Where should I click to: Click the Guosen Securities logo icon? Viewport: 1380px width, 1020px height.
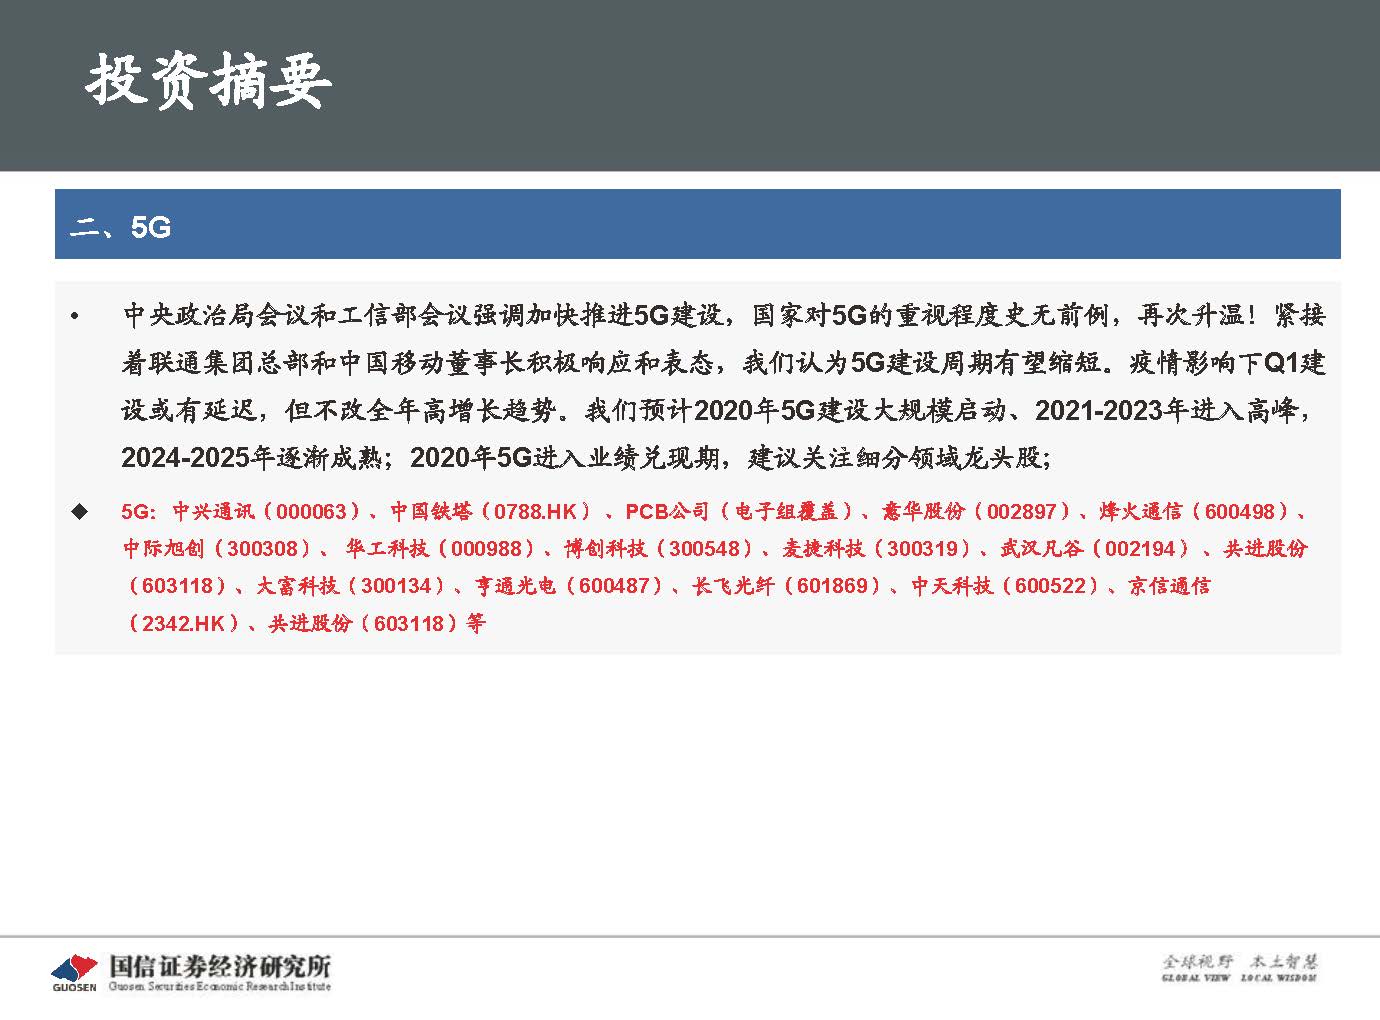(75, 970)
